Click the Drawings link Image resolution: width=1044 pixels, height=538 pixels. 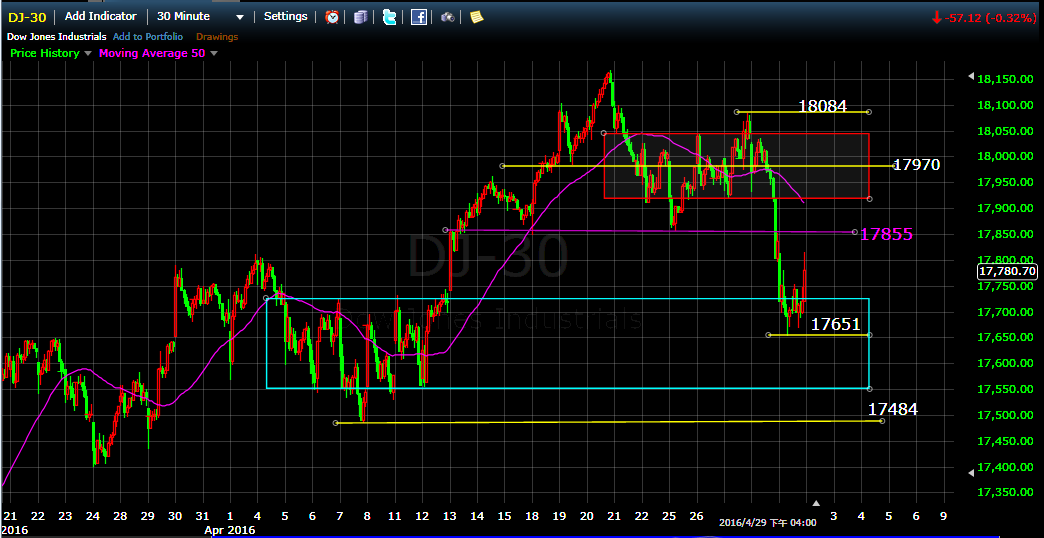click(x=217, y=37)
